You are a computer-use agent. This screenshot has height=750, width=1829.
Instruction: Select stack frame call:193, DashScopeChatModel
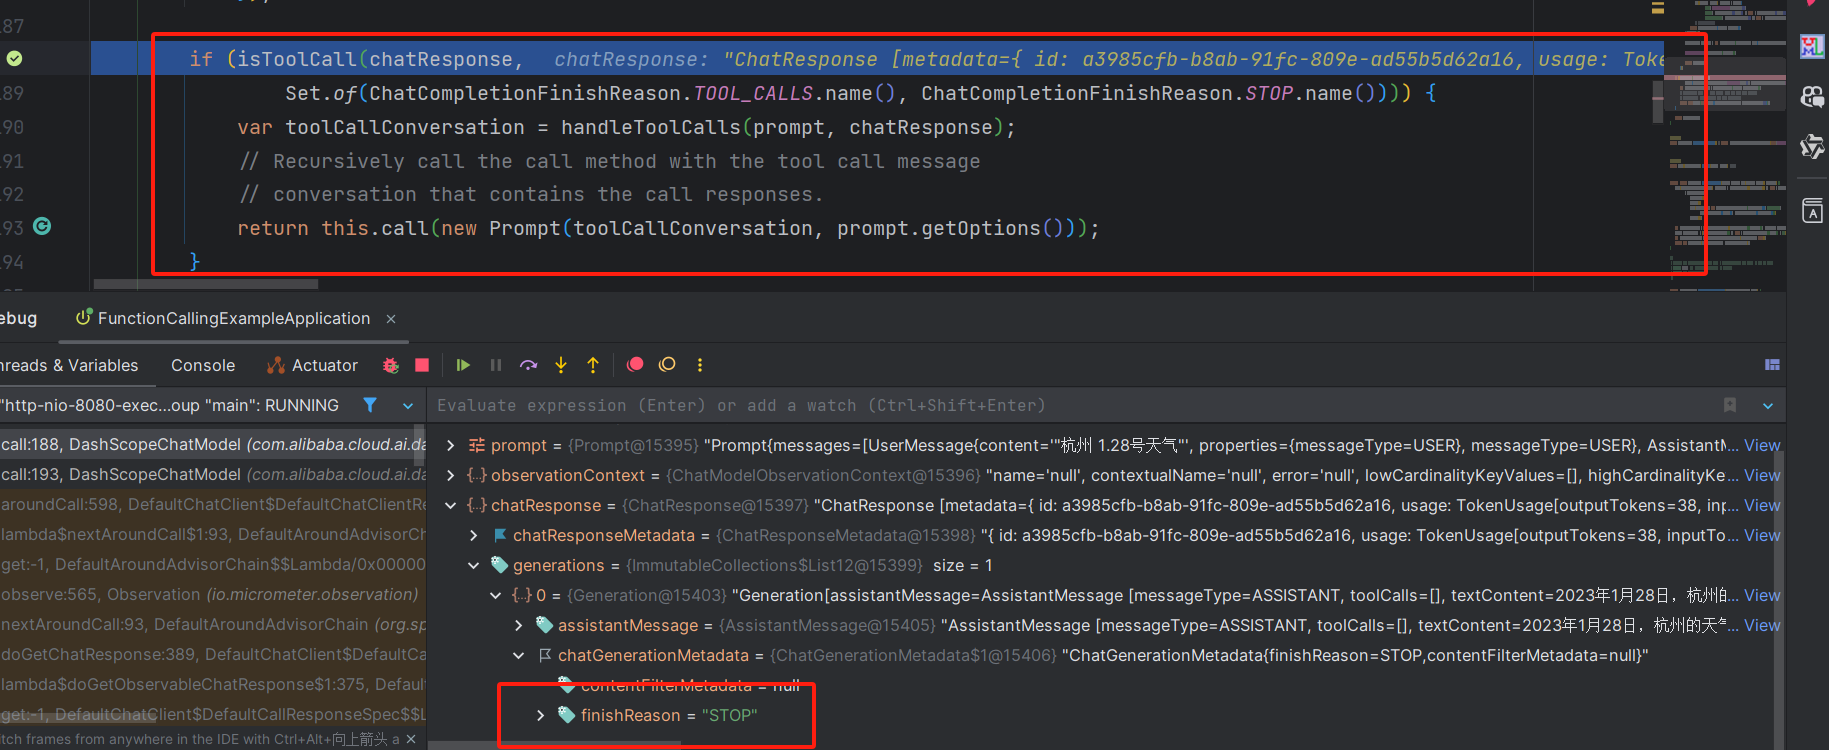[x=213, y=474]
